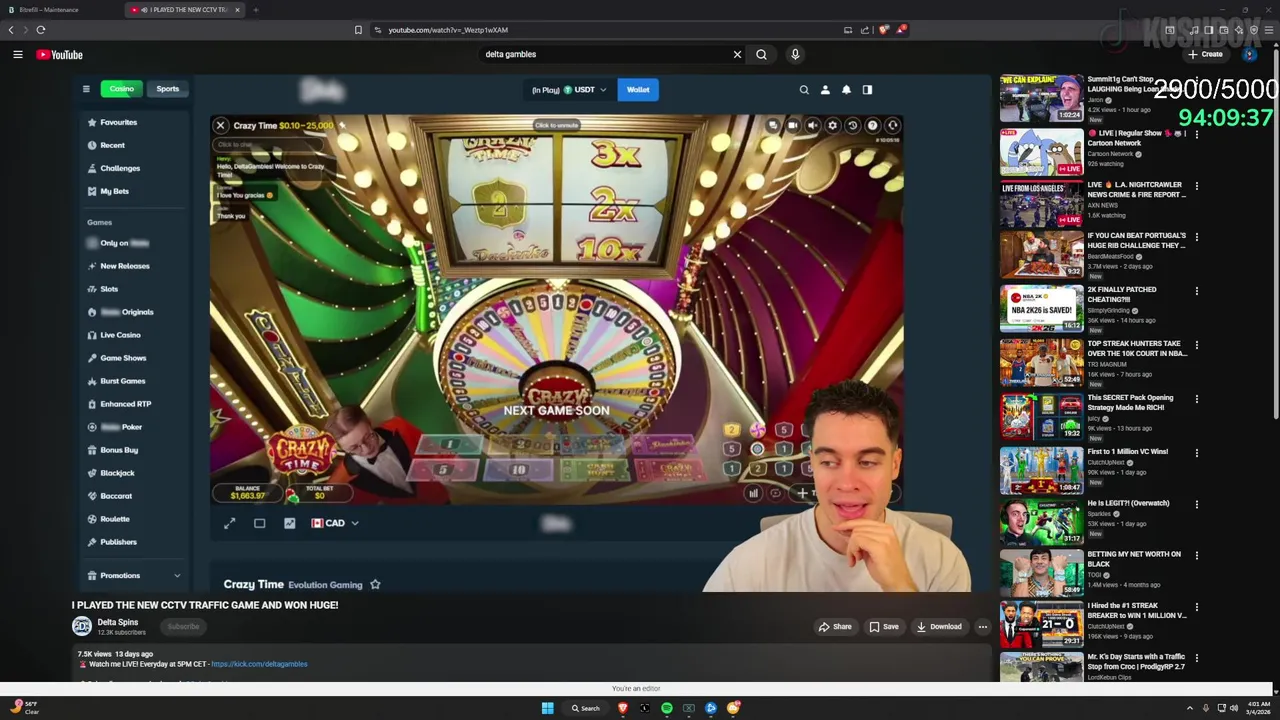This screenshot has width=1280, height=720.
Task: Open Crazy Time chat icon
Action: click(x=772, y=126)
